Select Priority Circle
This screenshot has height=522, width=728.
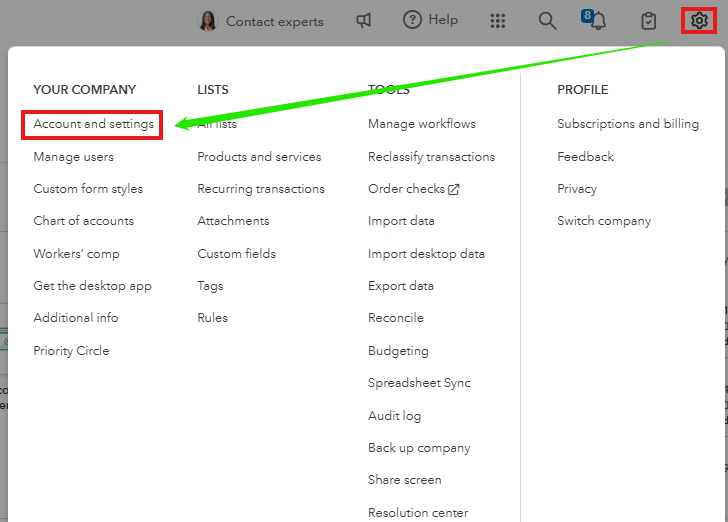72,351
